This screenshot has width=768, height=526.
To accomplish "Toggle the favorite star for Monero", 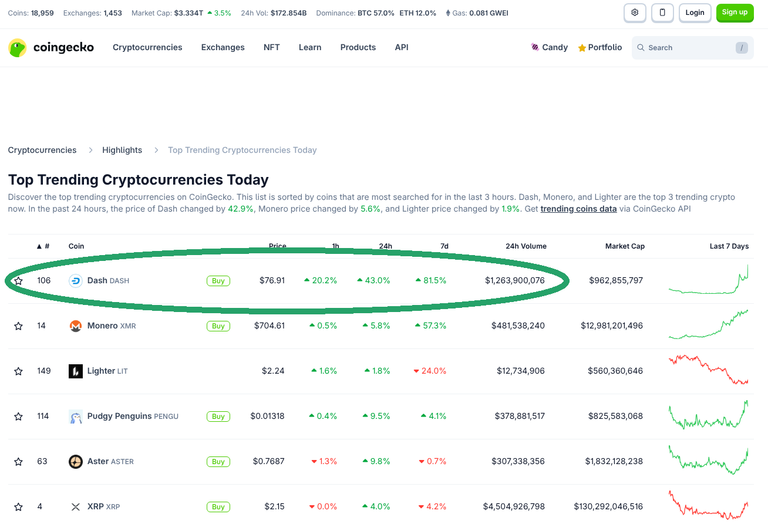I will click(18, 326).
